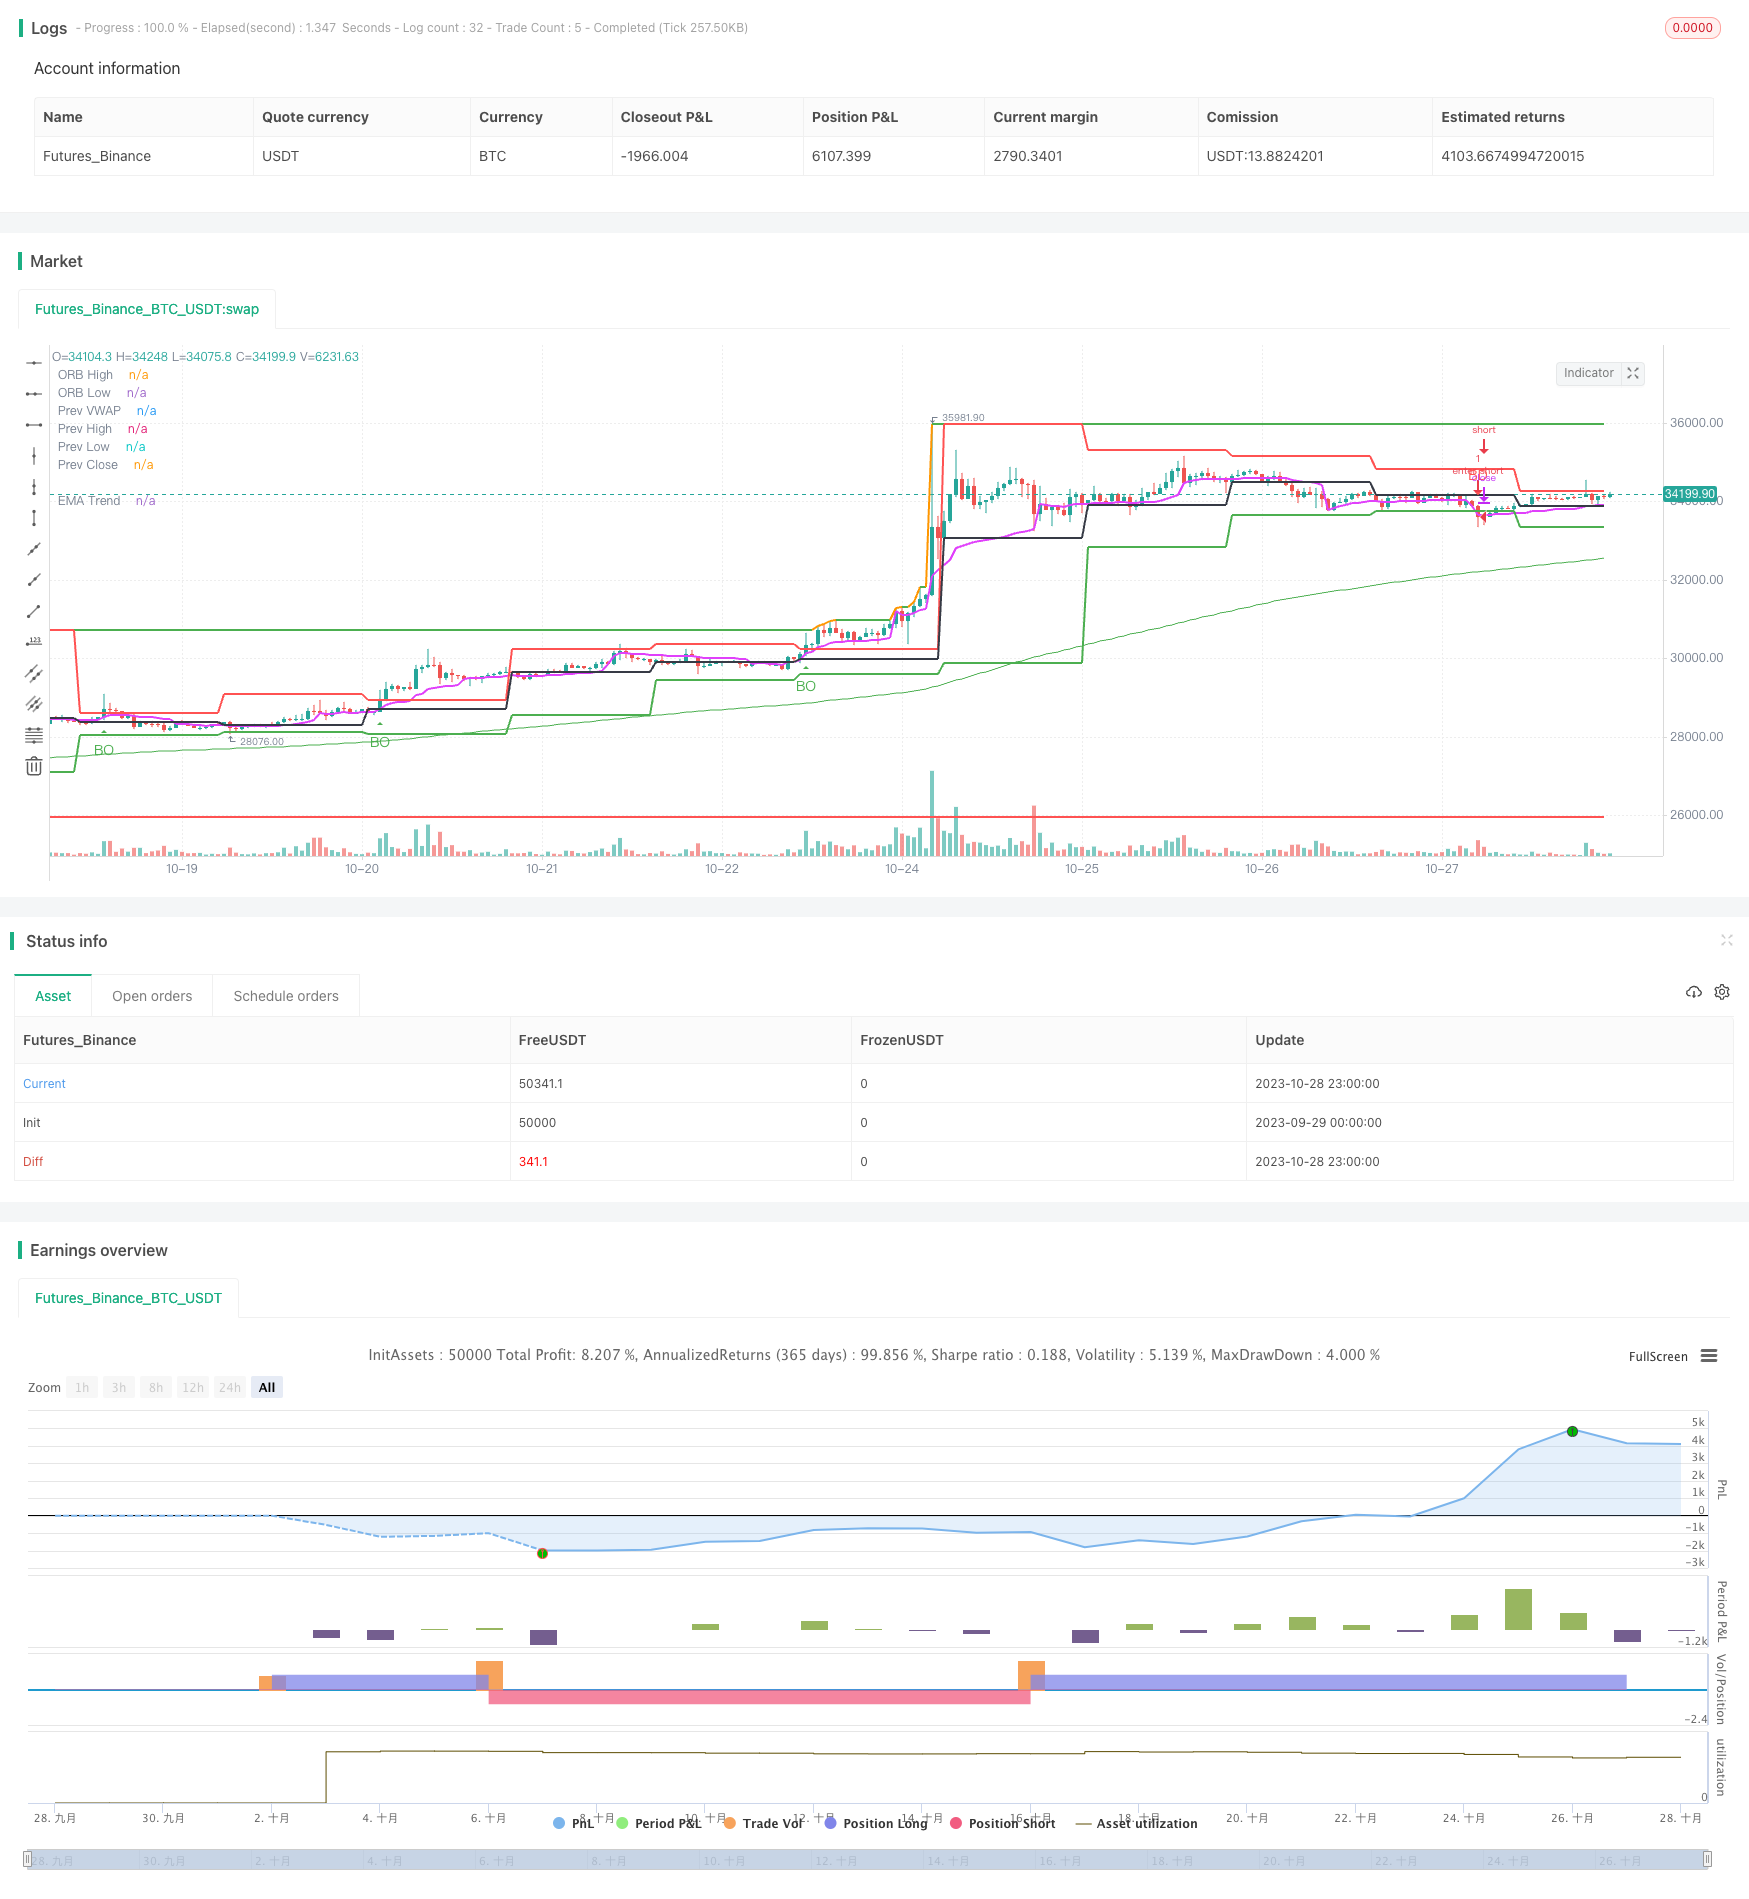Open the Futures_Binance_BTC_USDT earnings tab
The image size is (1749, 1899).
point(128,1298)
